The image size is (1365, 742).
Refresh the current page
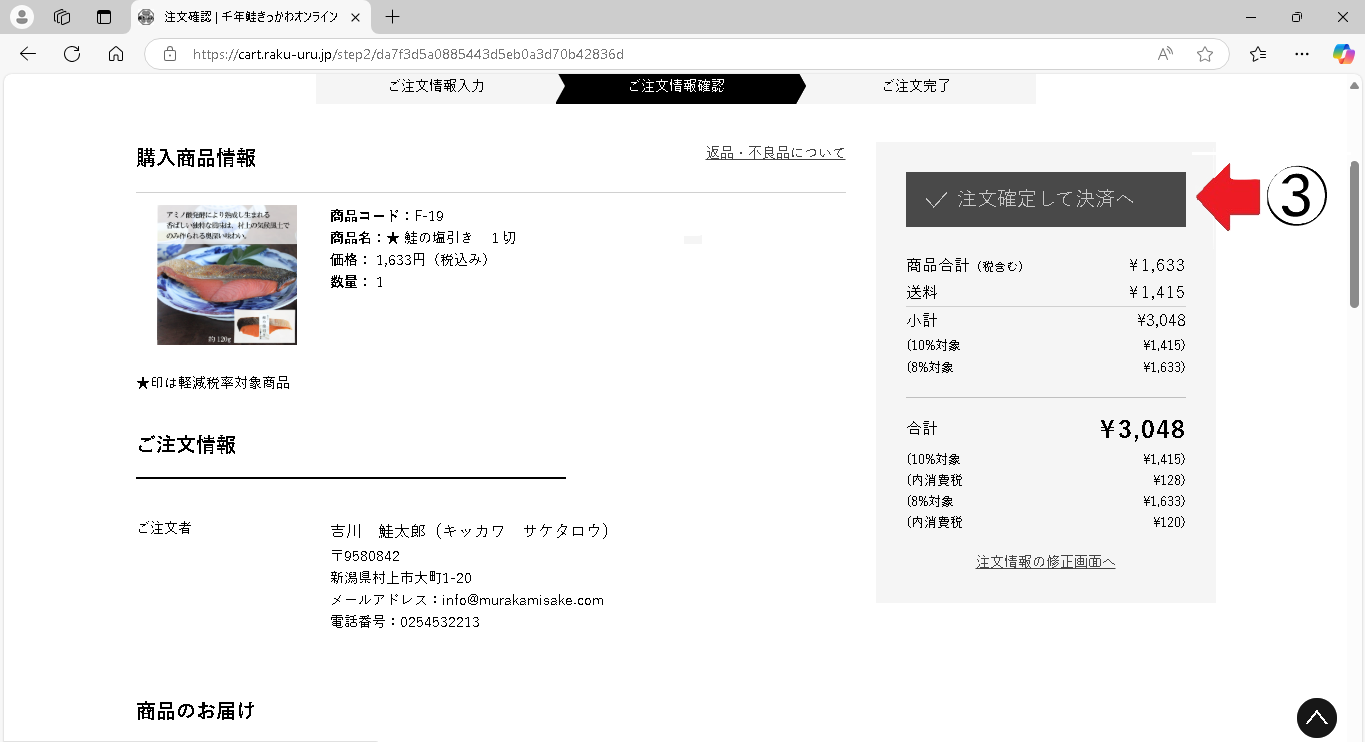coord(72,54)
